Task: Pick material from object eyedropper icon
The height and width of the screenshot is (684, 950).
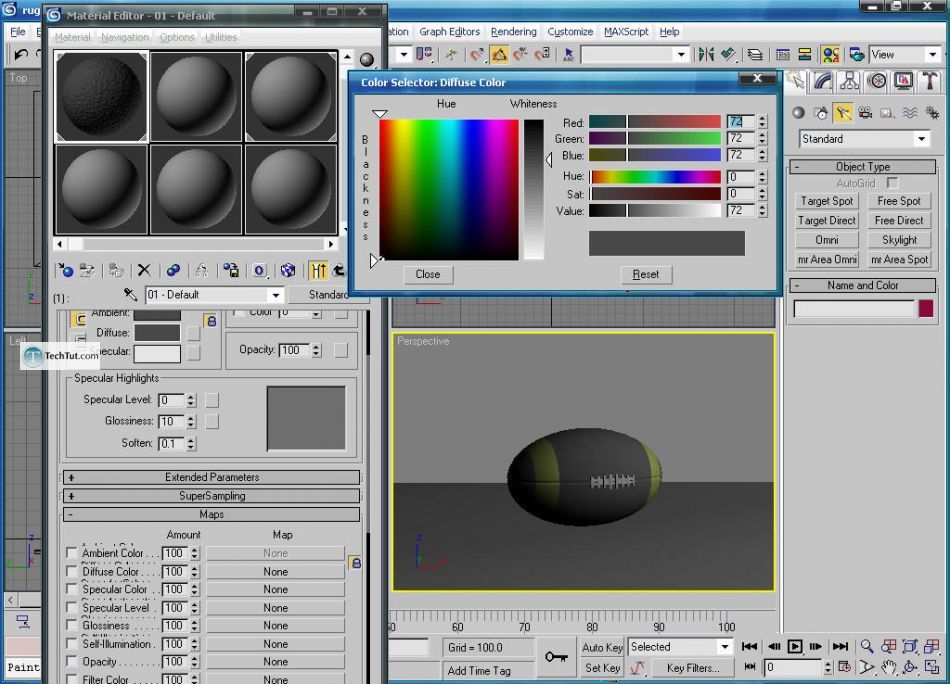Action: [x=130, y=294]
